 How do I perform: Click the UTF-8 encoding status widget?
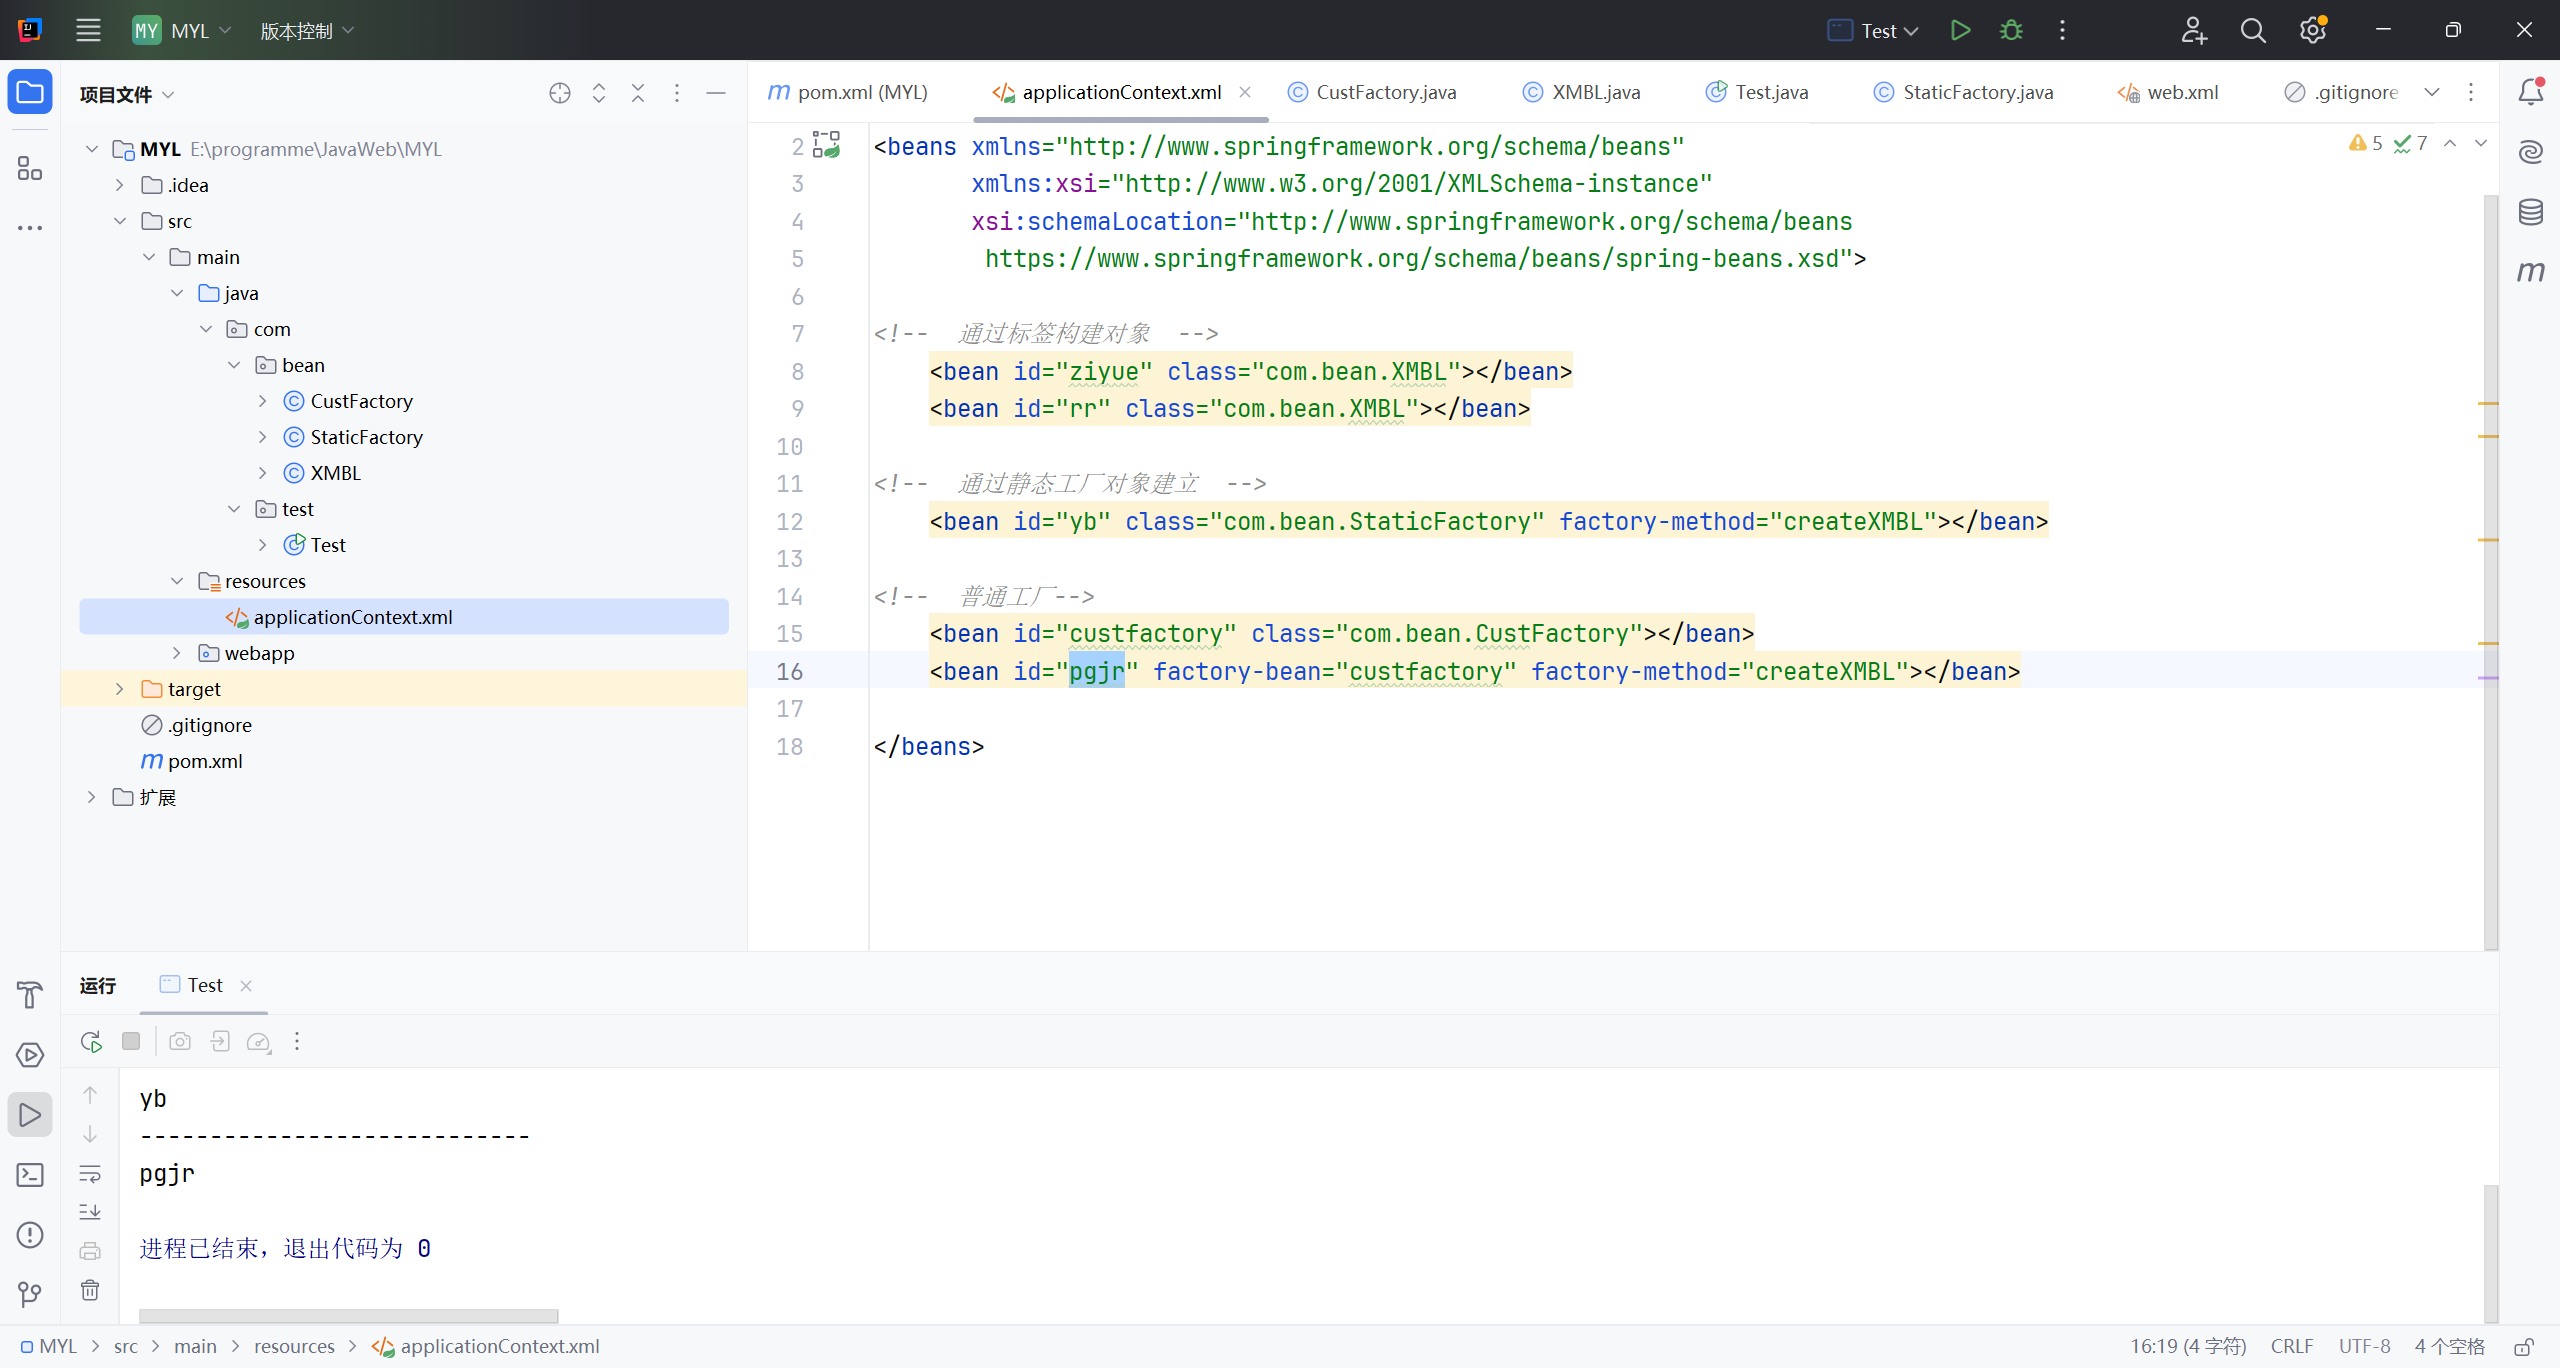click(2364, 1346)
